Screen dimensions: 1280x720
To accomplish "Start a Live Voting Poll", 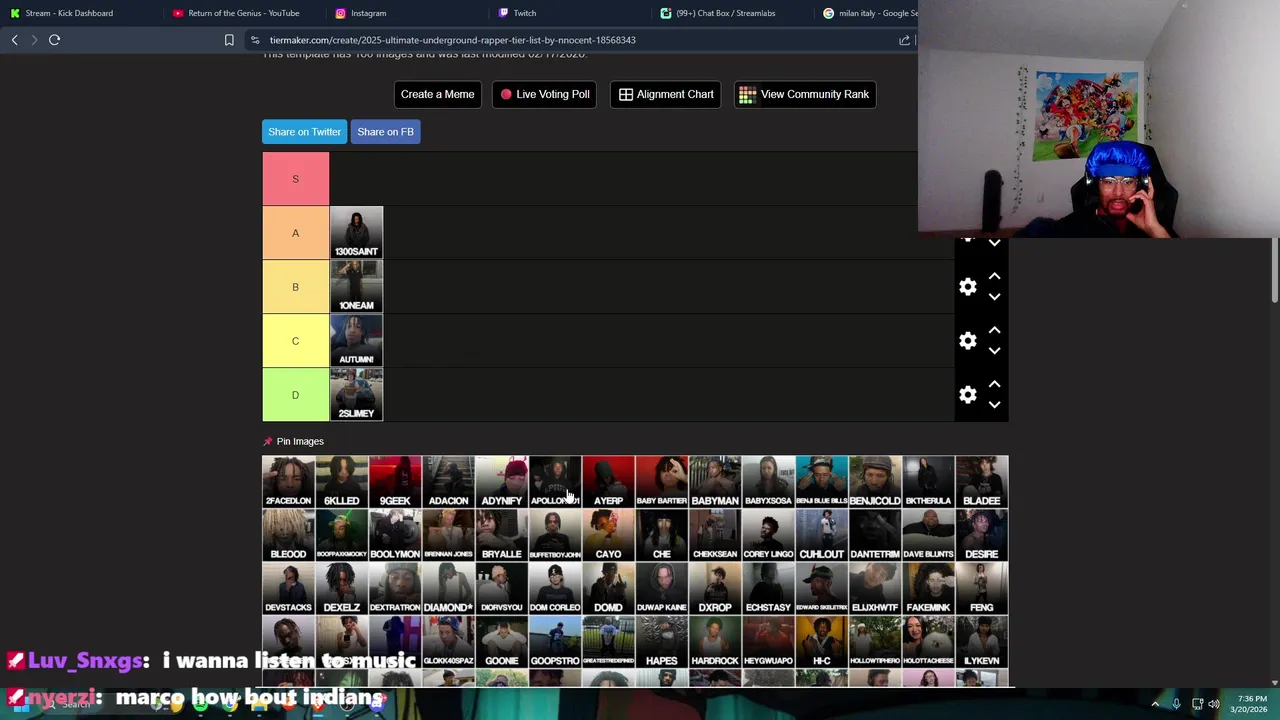I will (x=545, y=94).
